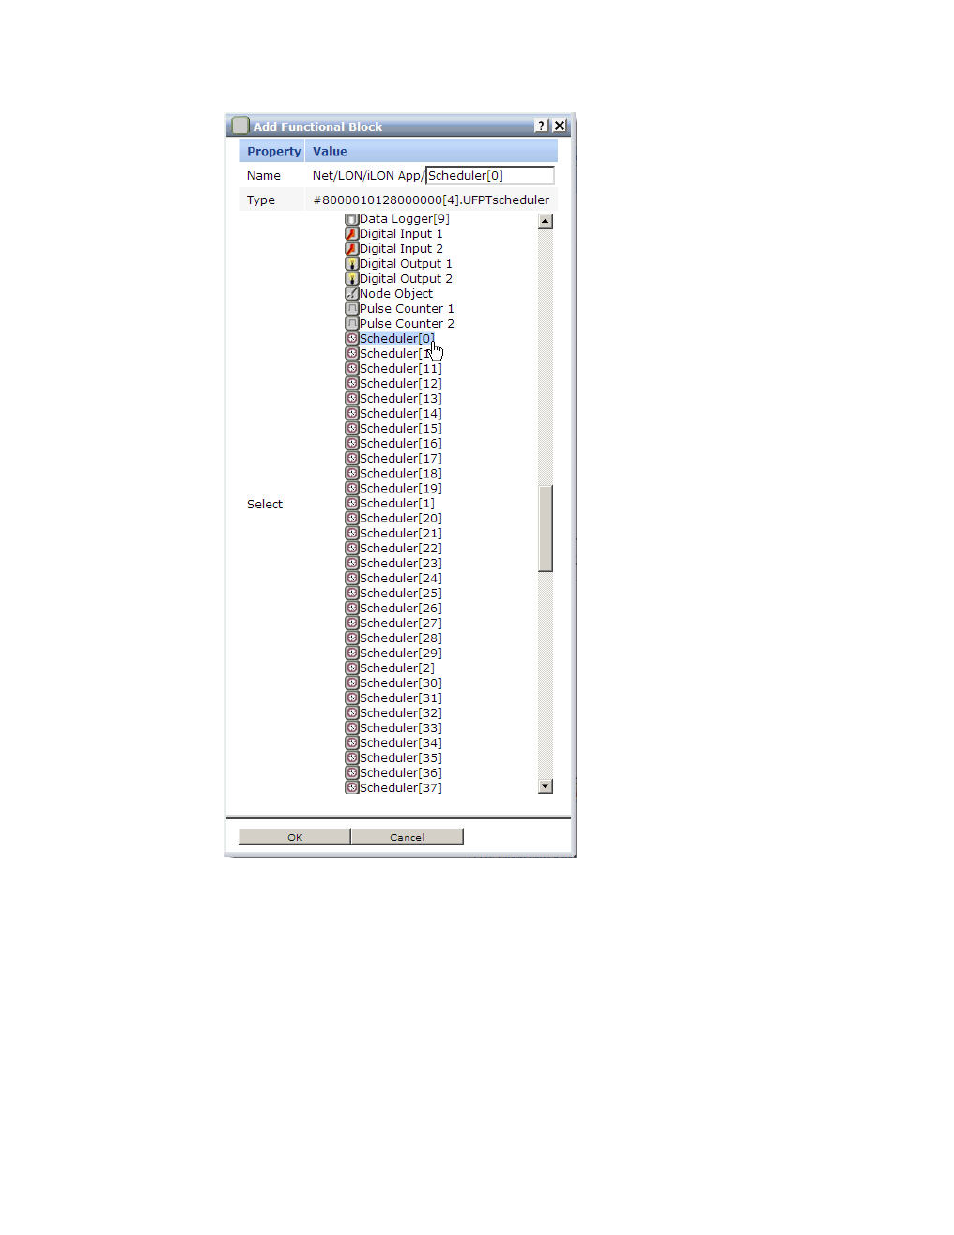Select Digital Input 2 entry
954x1235 pixels.
click(400, 249)
